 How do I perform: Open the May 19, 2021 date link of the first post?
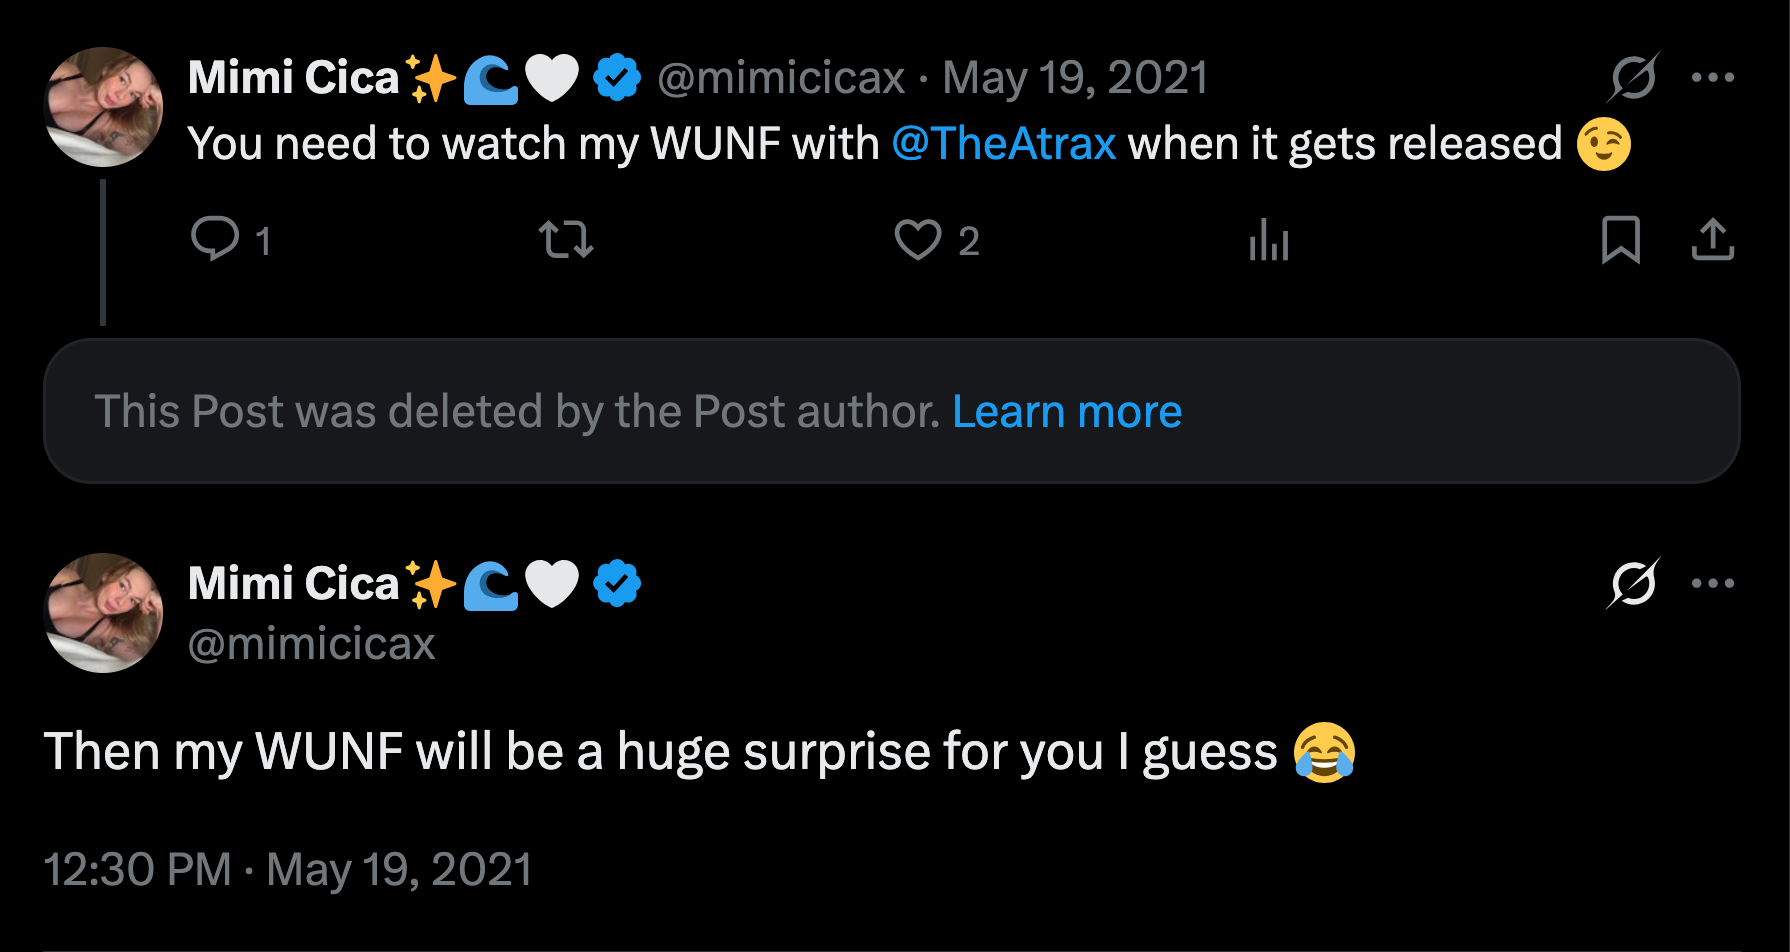tap(1075, 78)
